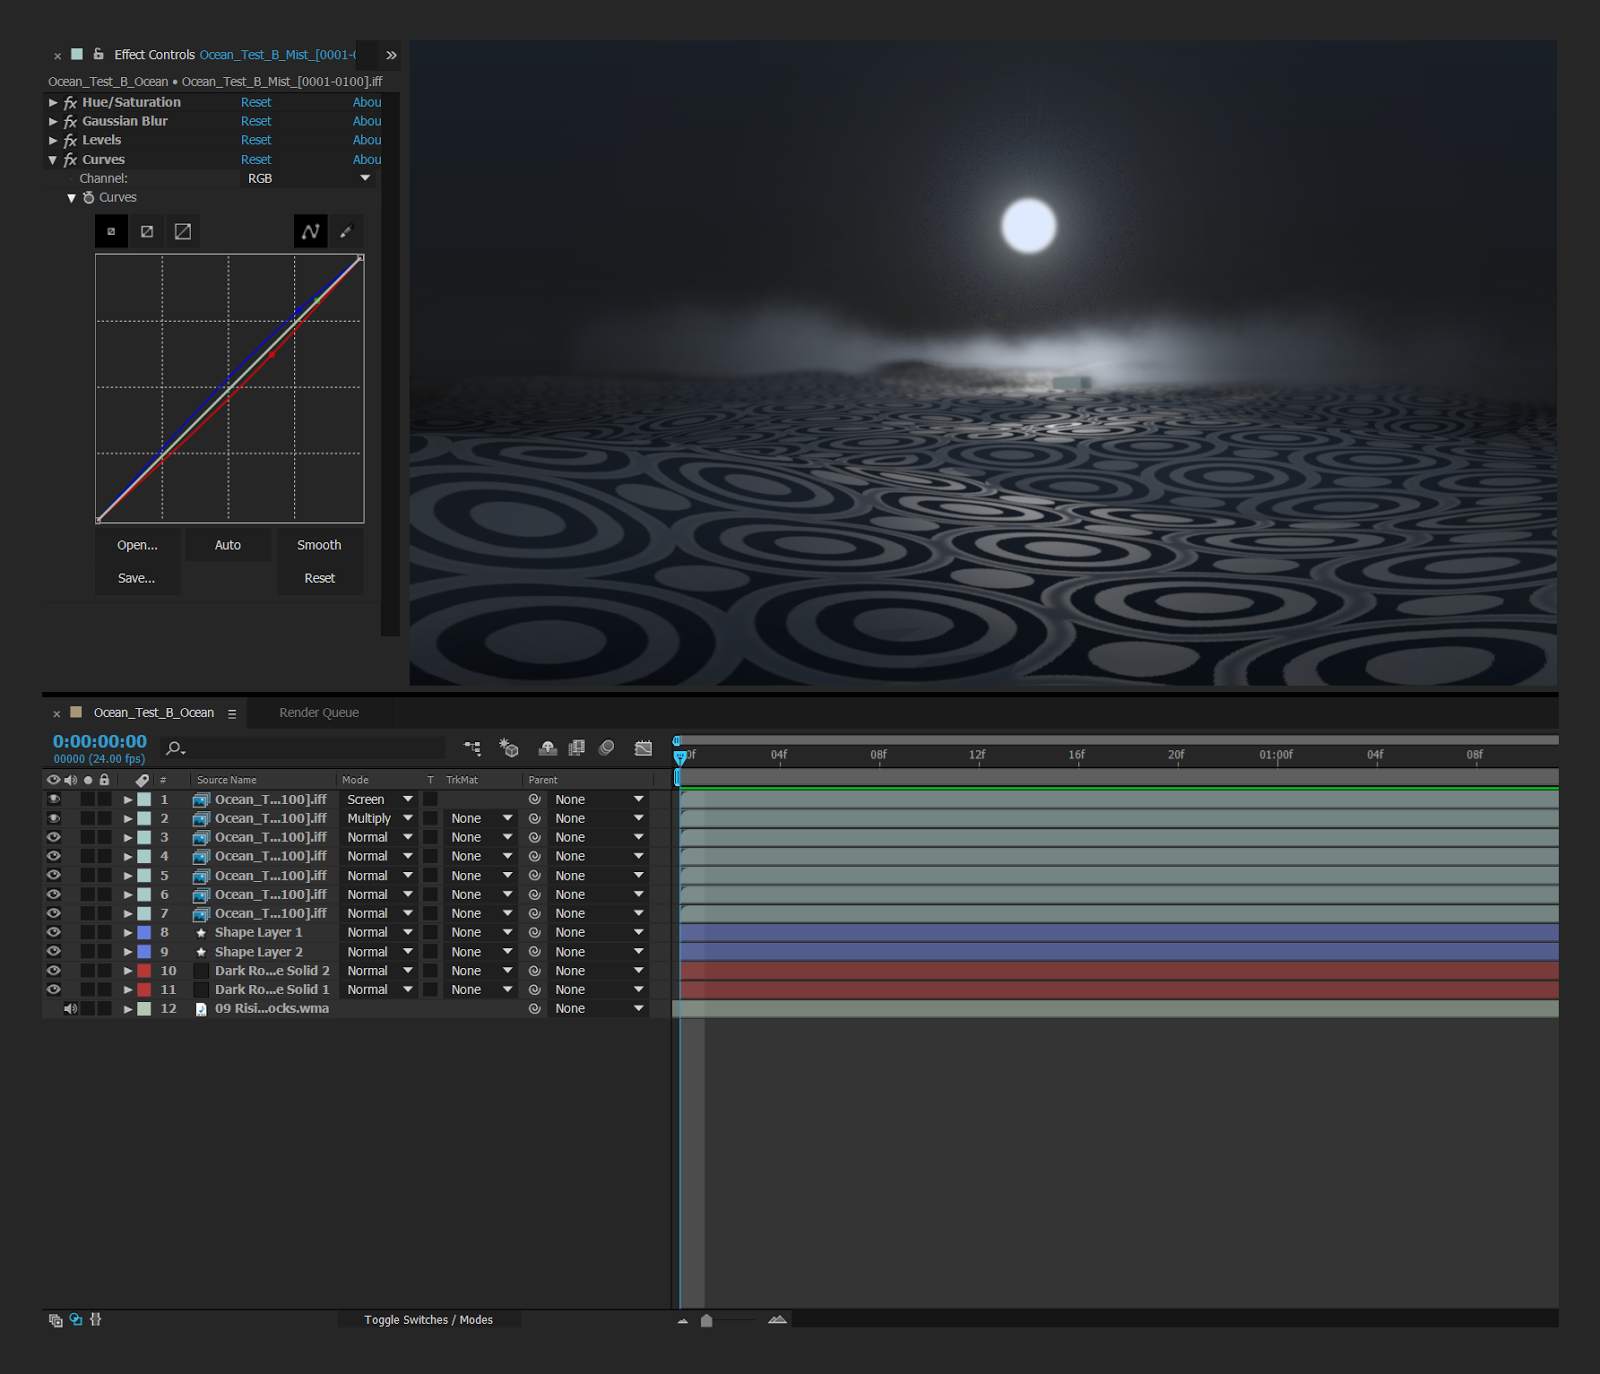Collapse the Curves effect disclosure triangle

tap(52, 159)
